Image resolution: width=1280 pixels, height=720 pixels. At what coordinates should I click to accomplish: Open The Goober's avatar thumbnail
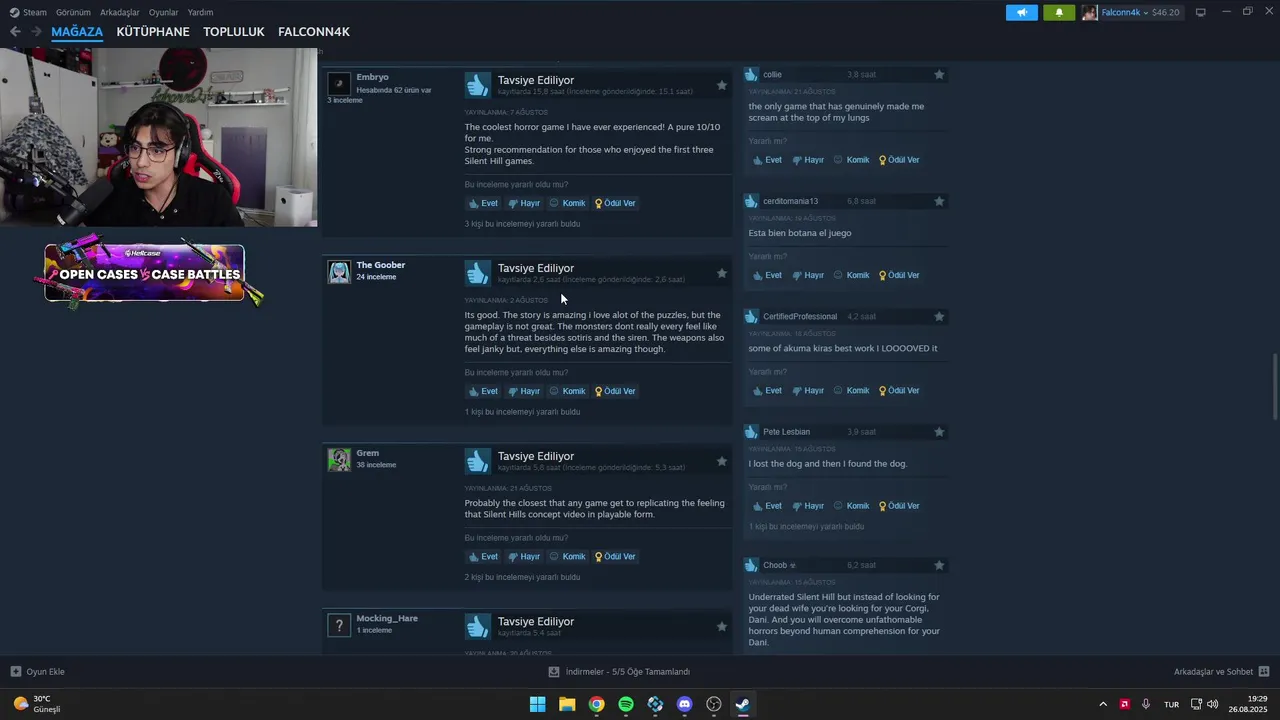[x=339, y=272]
